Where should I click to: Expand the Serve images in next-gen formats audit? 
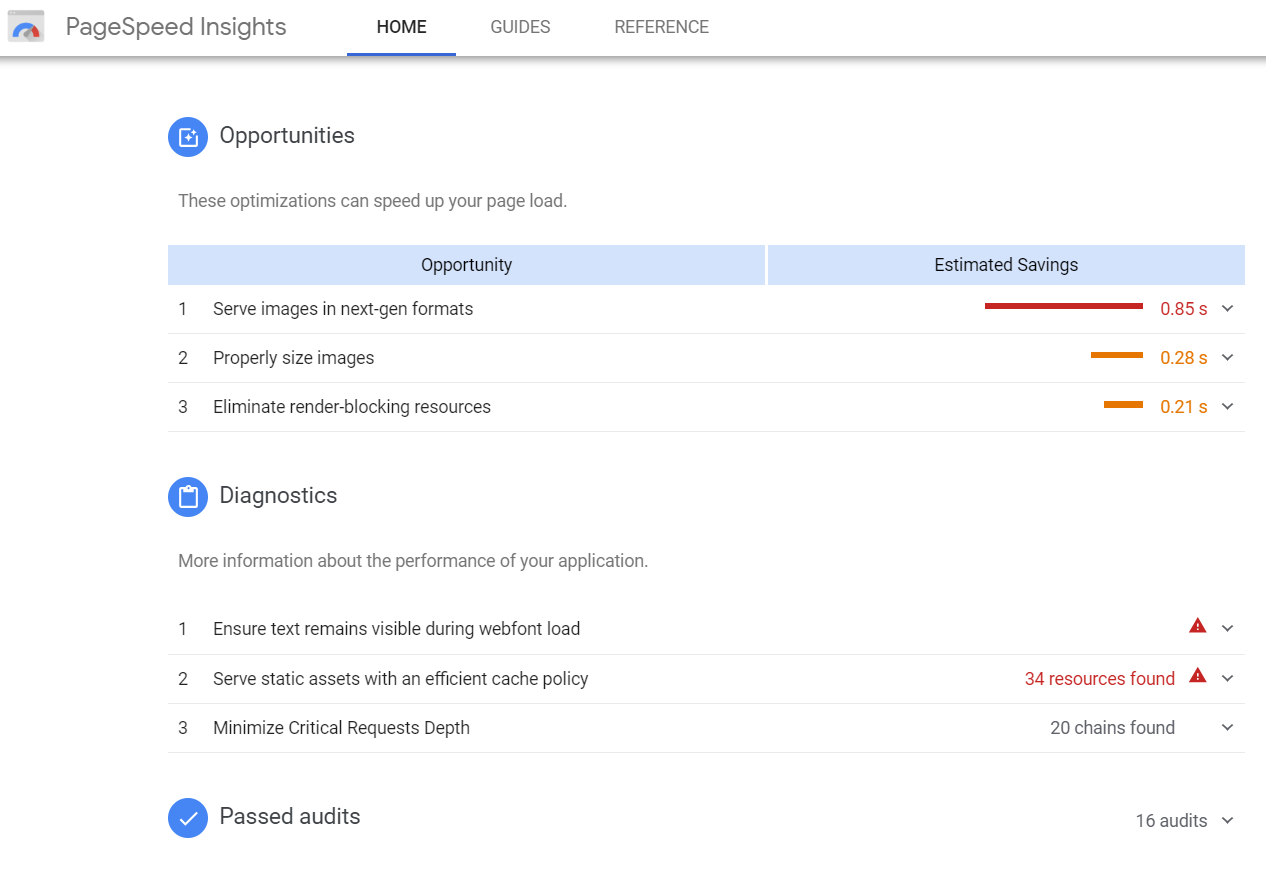point(1228,309)
